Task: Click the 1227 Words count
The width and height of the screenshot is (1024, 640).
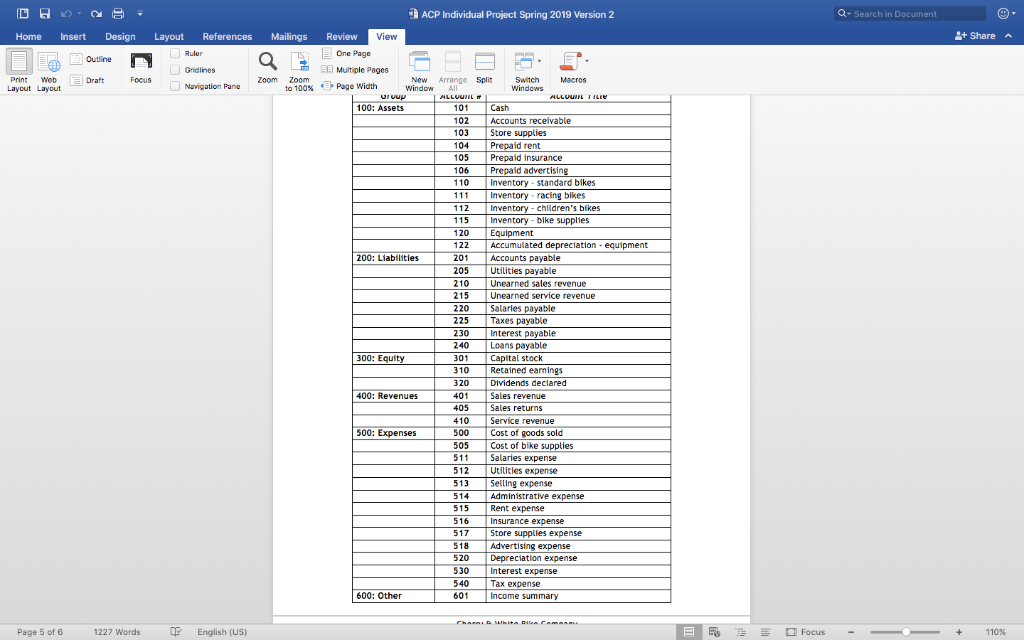Action: click(x=117, y=632)
